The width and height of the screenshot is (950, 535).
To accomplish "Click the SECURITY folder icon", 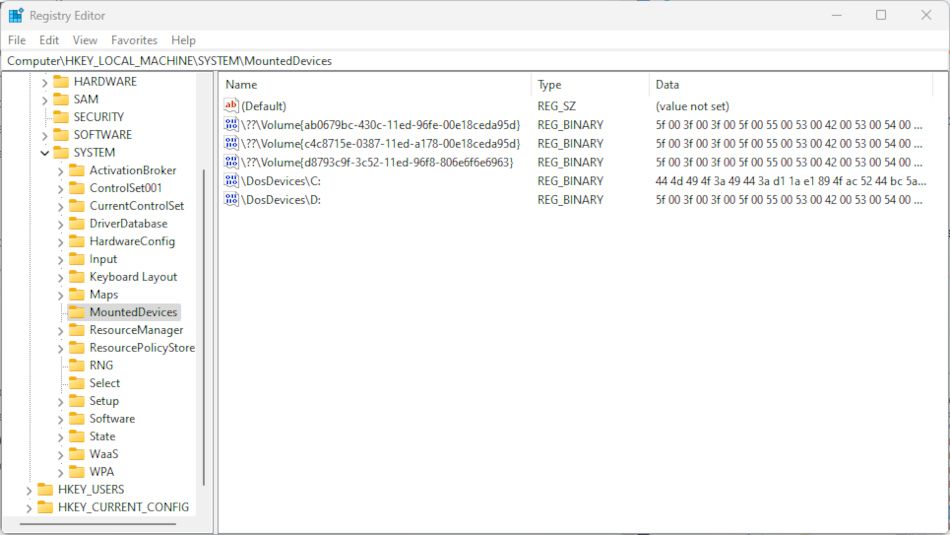I will point(61,116).
